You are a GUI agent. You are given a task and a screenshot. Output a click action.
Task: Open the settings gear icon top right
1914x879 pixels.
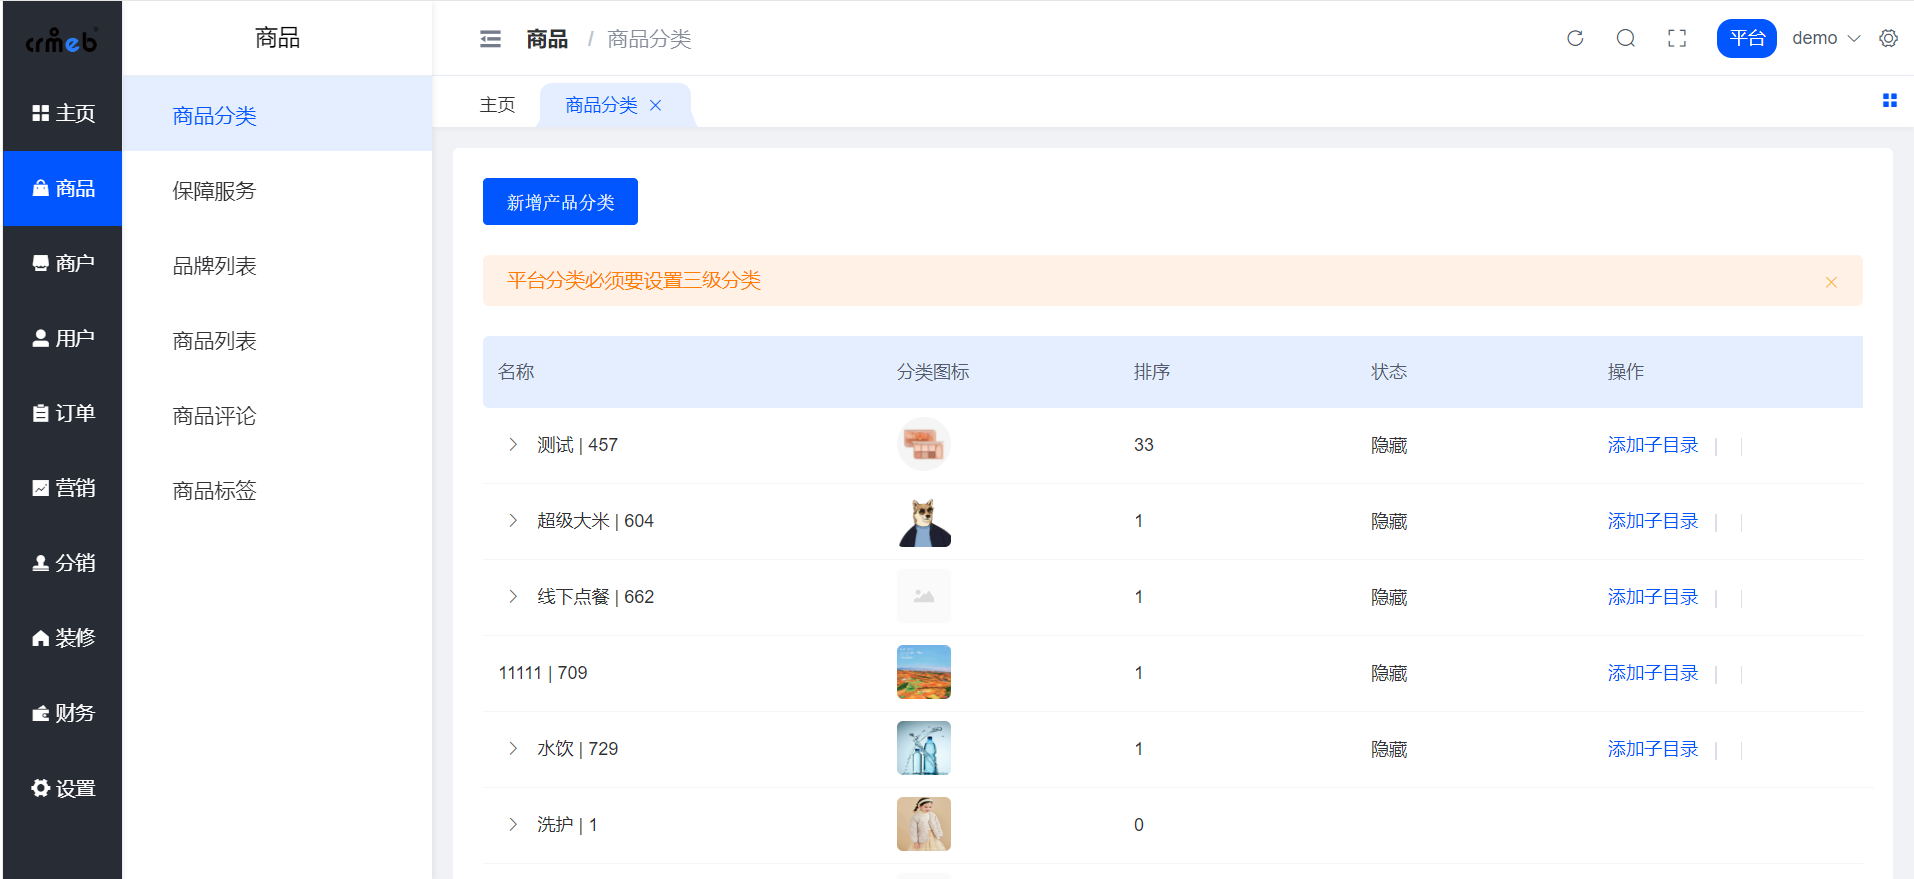[1888, 38]
